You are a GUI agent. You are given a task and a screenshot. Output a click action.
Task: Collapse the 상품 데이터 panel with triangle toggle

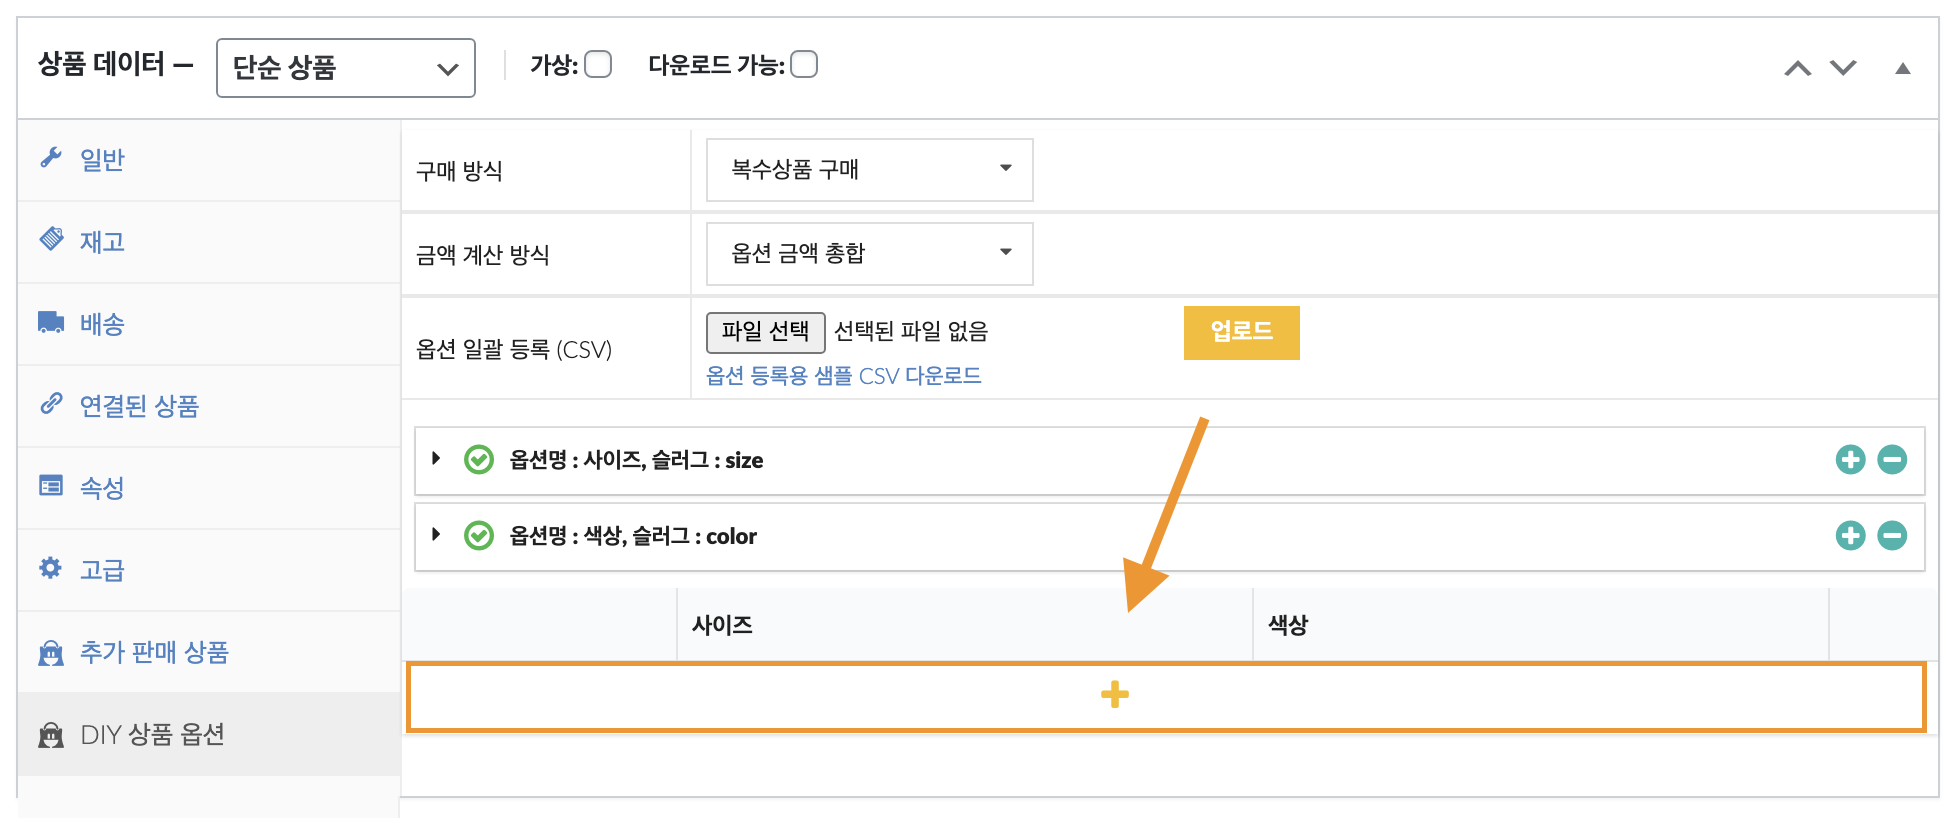[1902, 68]
